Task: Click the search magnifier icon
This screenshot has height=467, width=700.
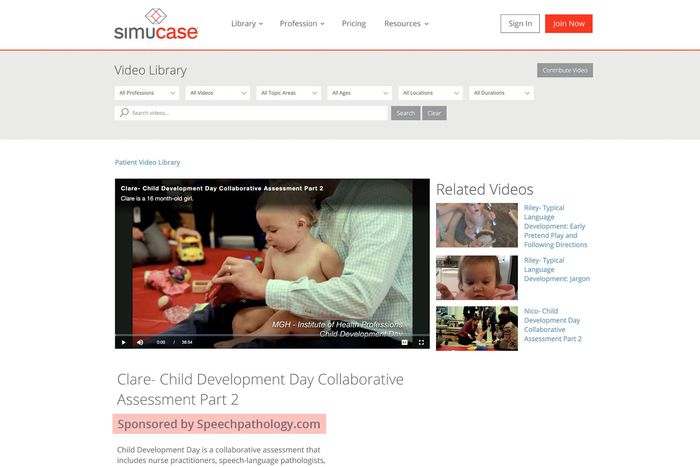Action: coord(125,113)
